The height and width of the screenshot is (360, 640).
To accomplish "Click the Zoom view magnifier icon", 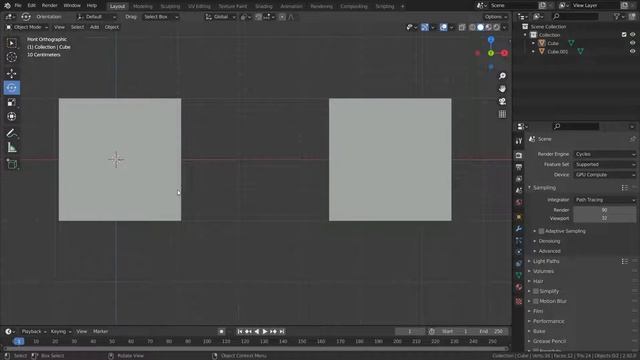I will point(502,76).
